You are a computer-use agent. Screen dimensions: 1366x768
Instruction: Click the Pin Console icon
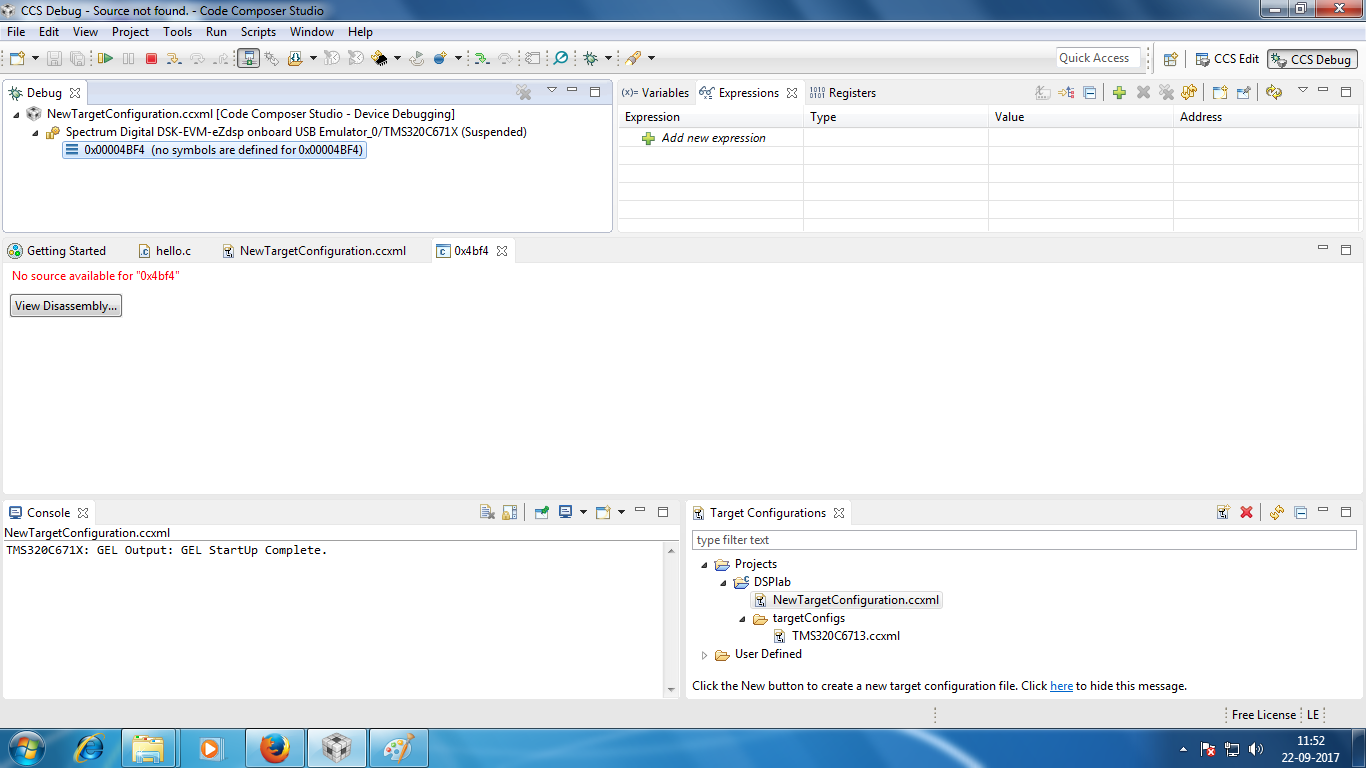[x=541, y=513]
